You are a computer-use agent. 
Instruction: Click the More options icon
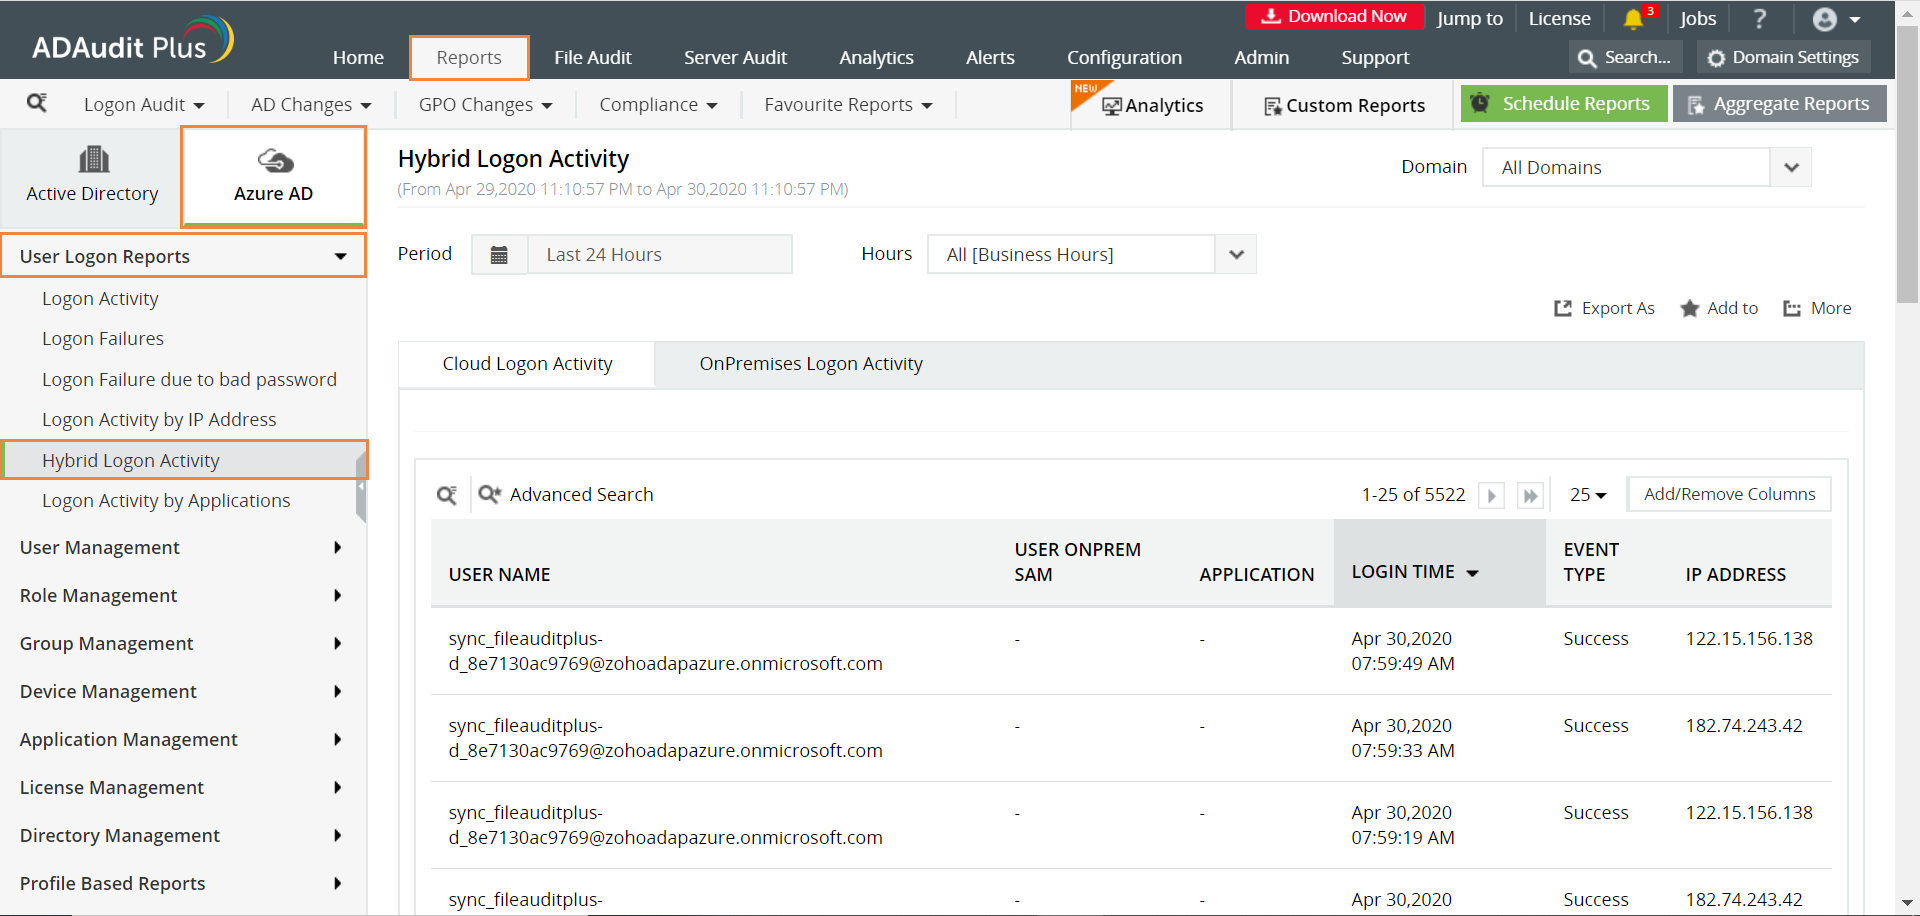pos(1792,308)
